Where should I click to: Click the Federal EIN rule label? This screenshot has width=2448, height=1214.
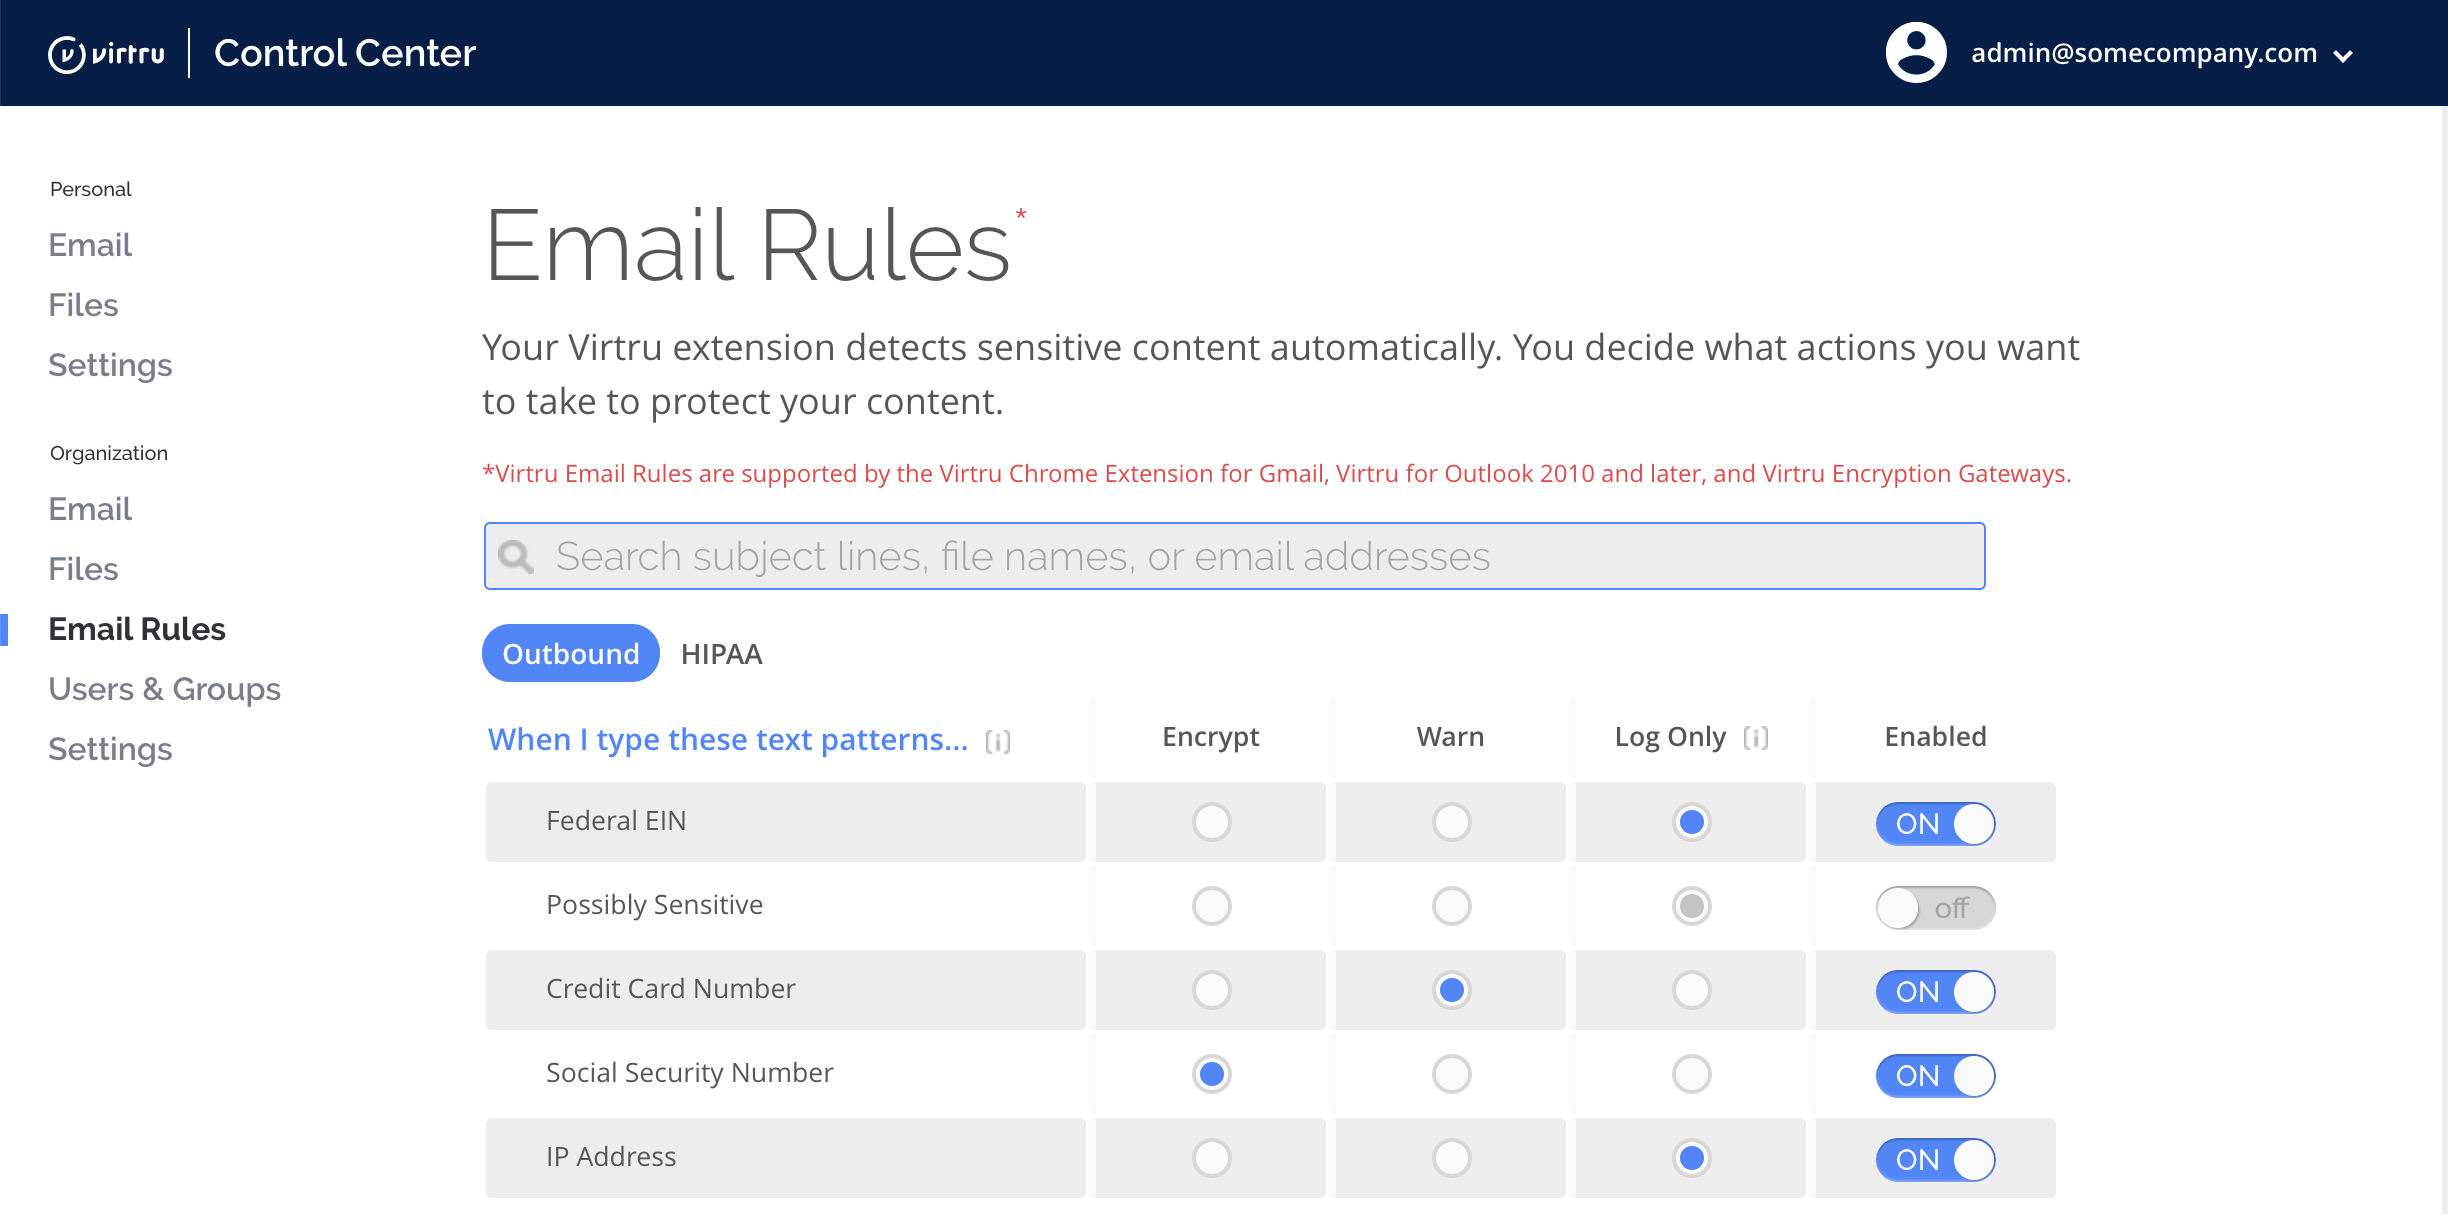(616, 821)
